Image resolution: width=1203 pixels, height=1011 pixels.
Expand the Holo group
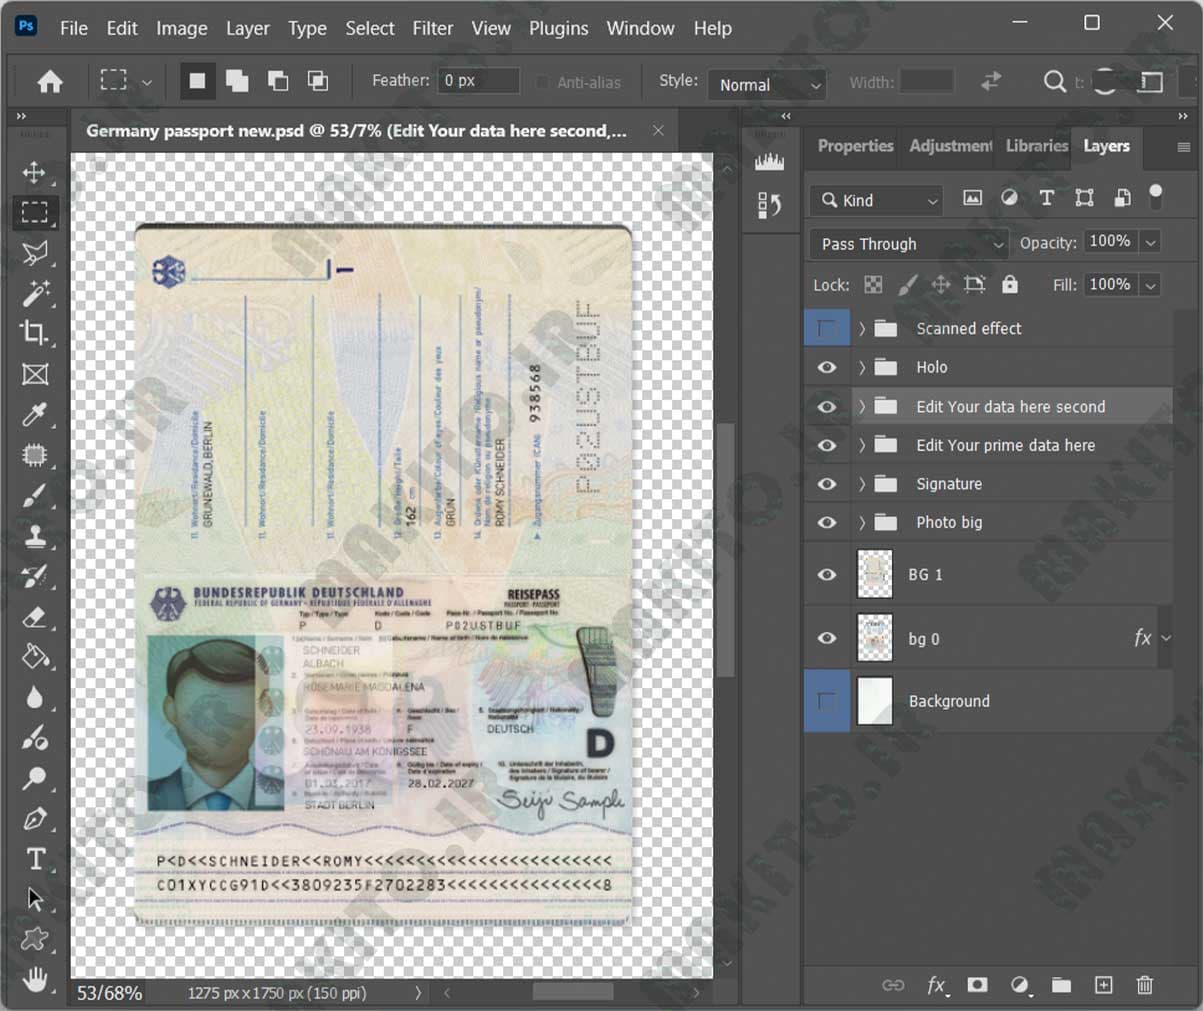861,367
